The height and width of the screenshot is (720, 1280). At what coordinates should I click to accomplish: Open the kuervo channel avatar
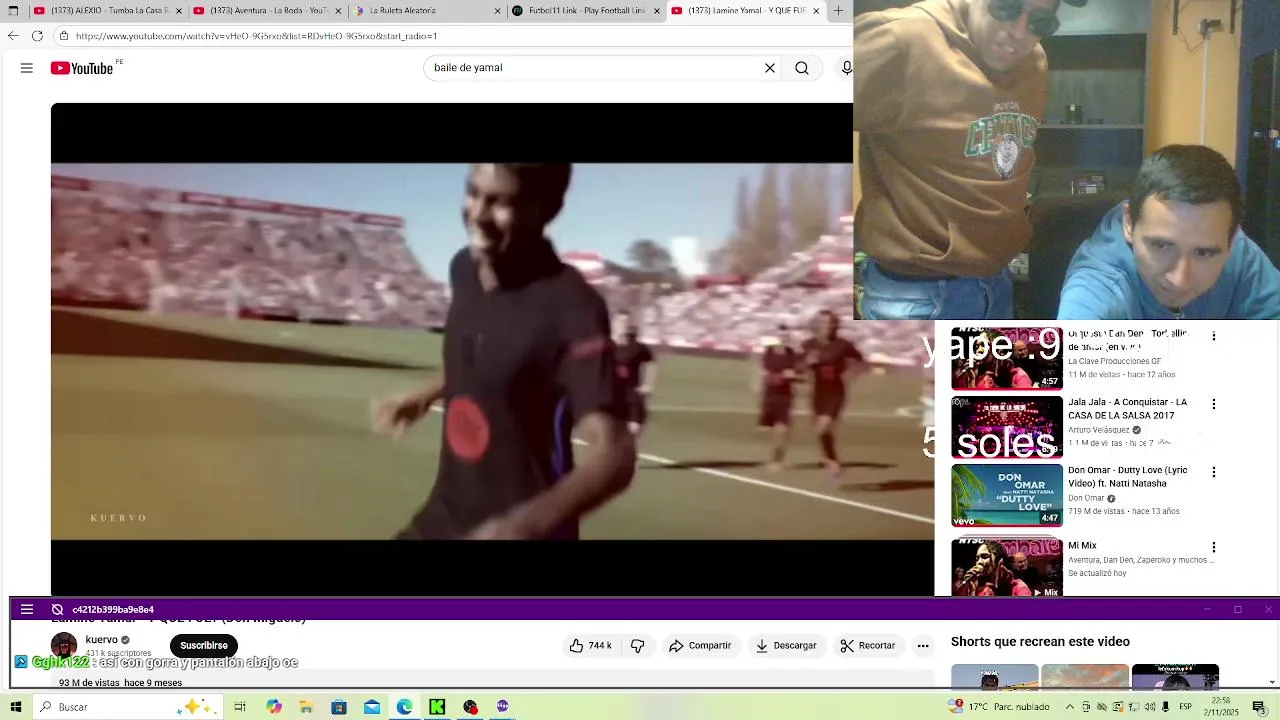click(64, 645)
